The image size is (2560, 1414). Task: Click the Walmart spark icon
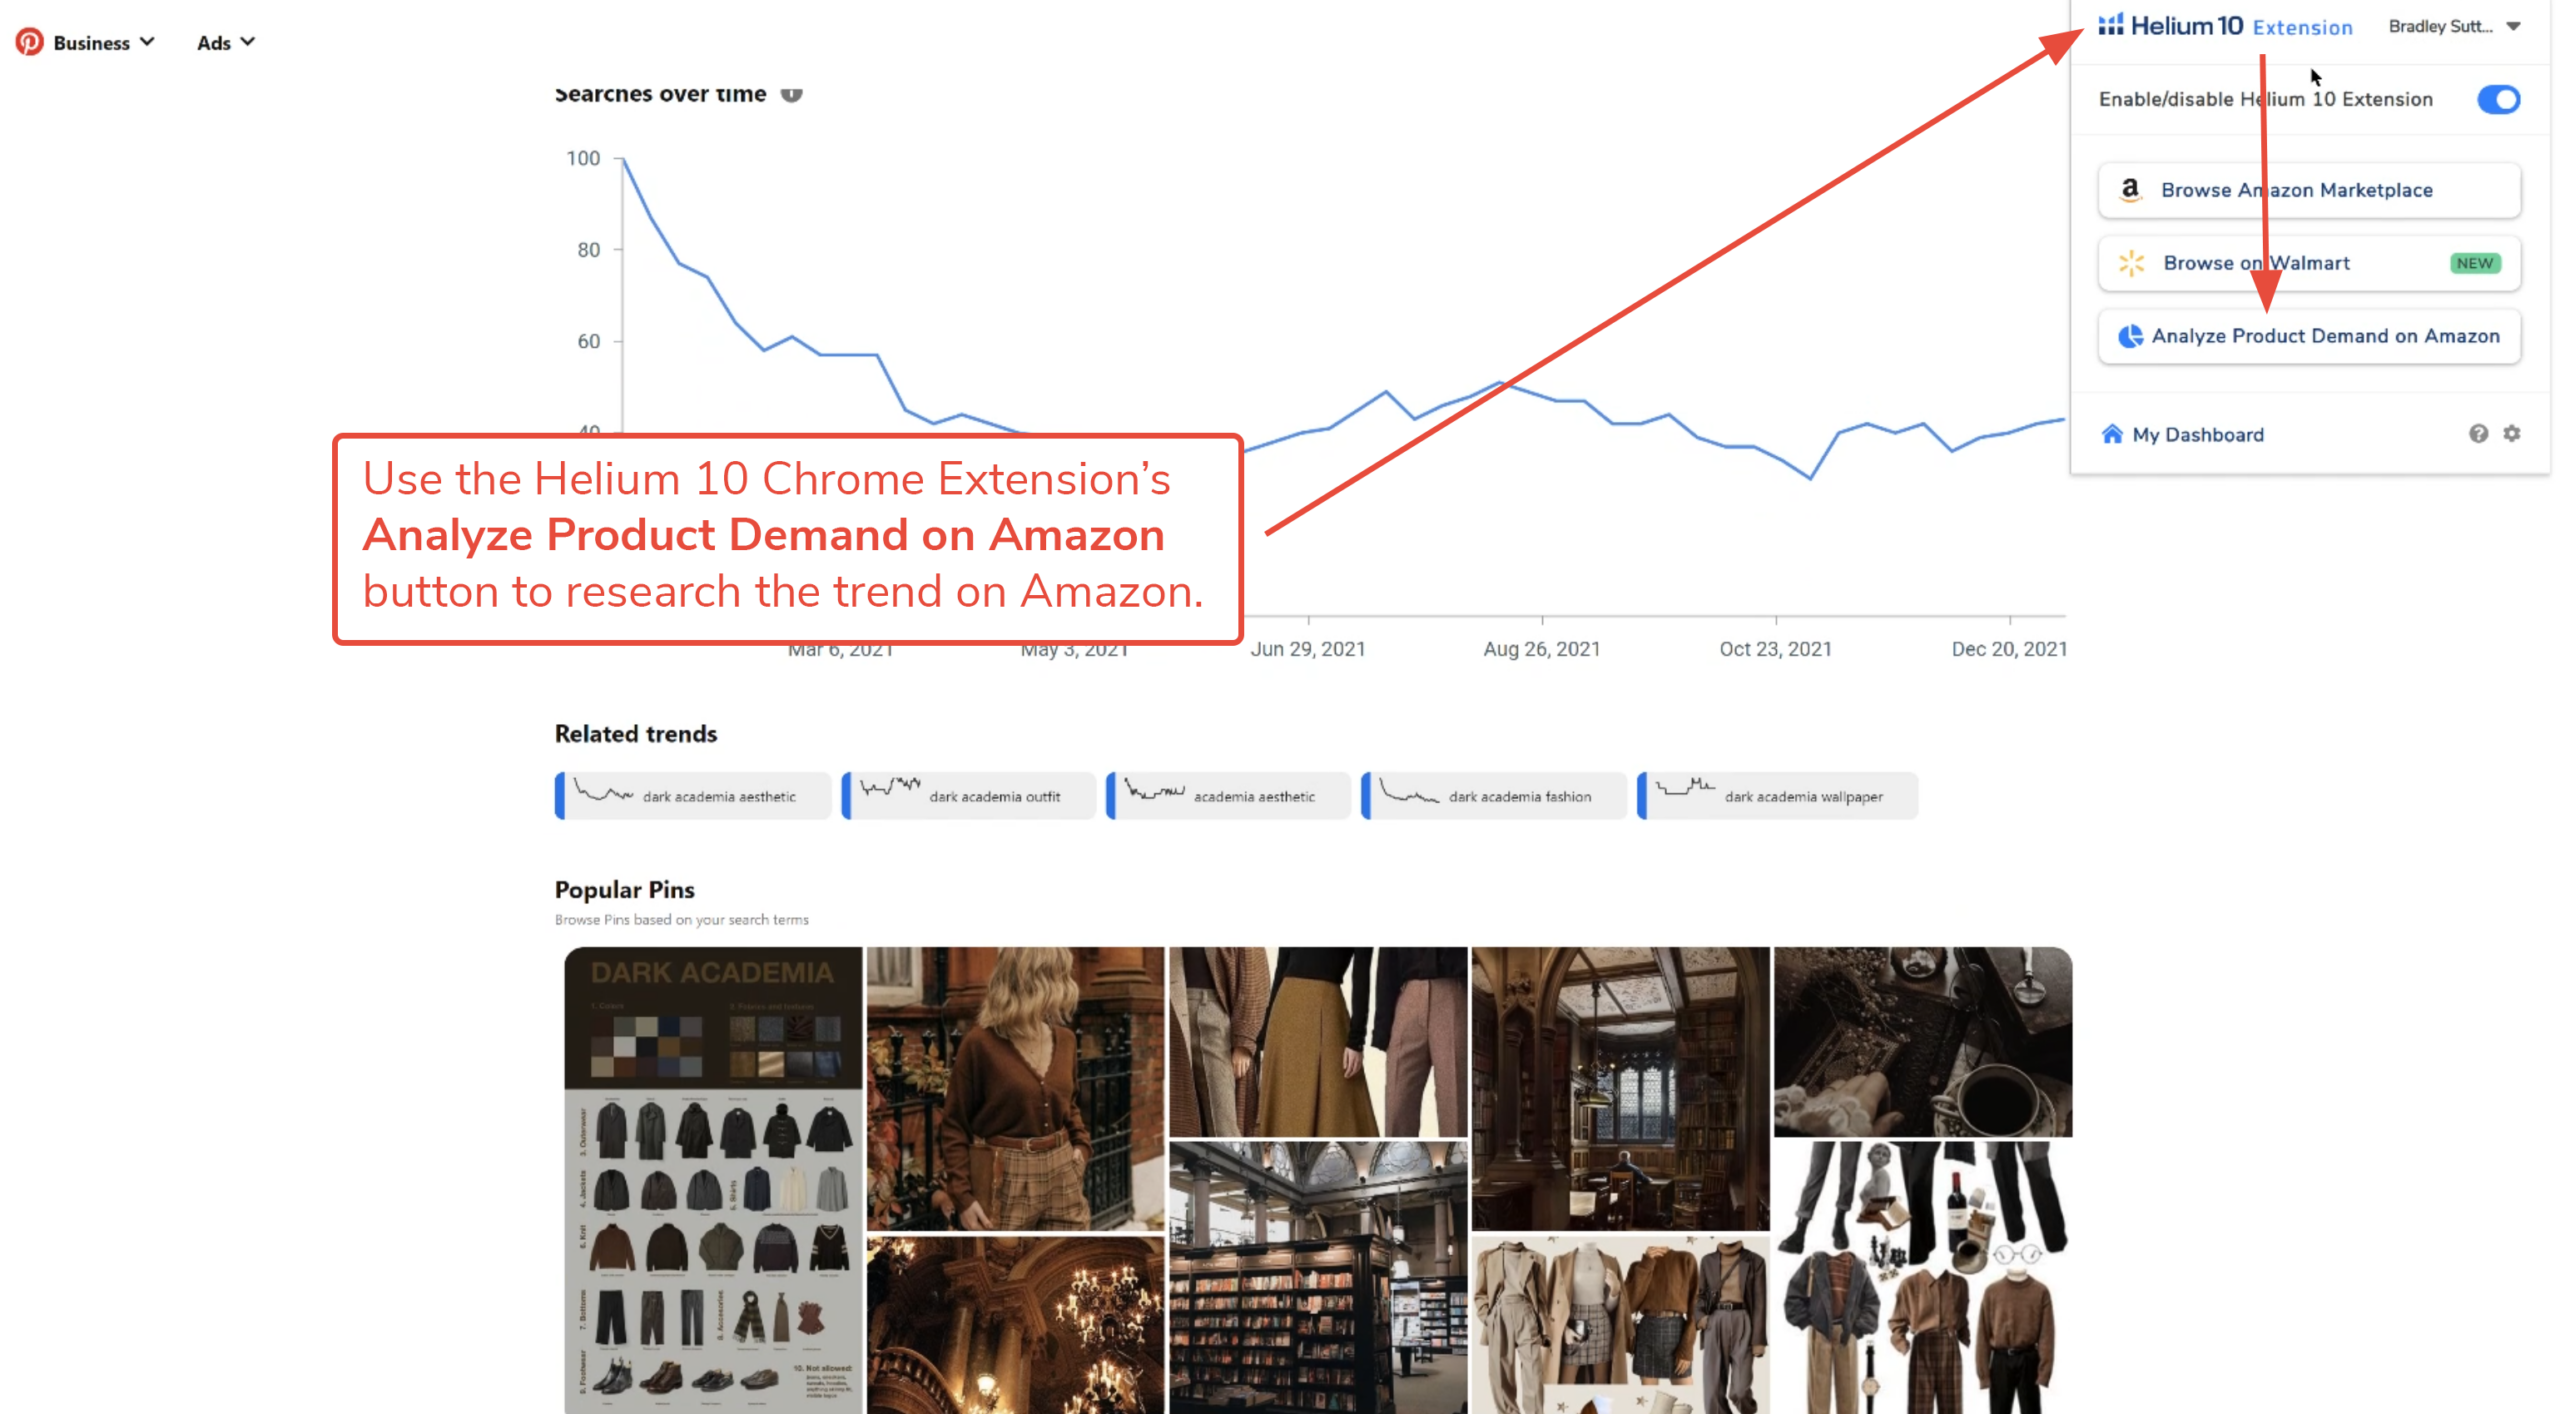tap(2131, 263)
